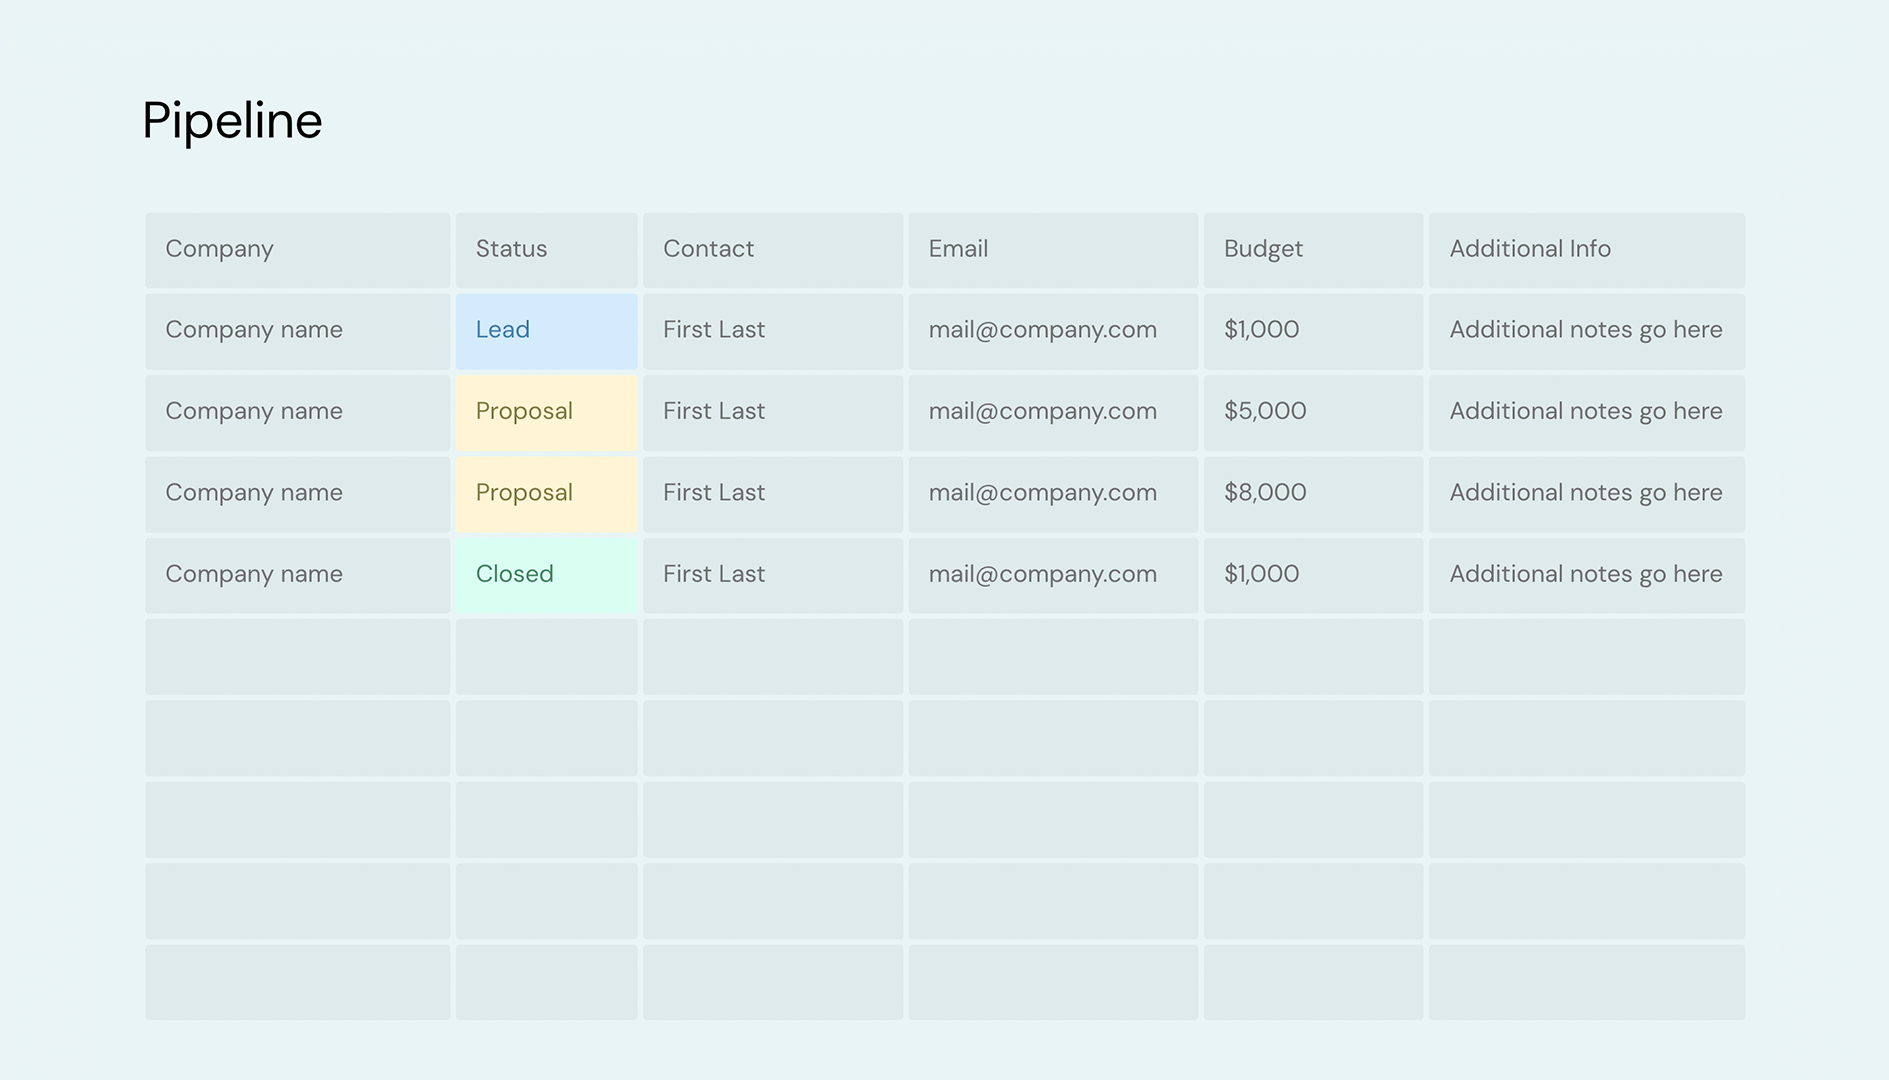This screenshot has height=1080, width=1889.
Task: Click the 'First Last' contact in the Lead row
Action: tap(713, 330)
